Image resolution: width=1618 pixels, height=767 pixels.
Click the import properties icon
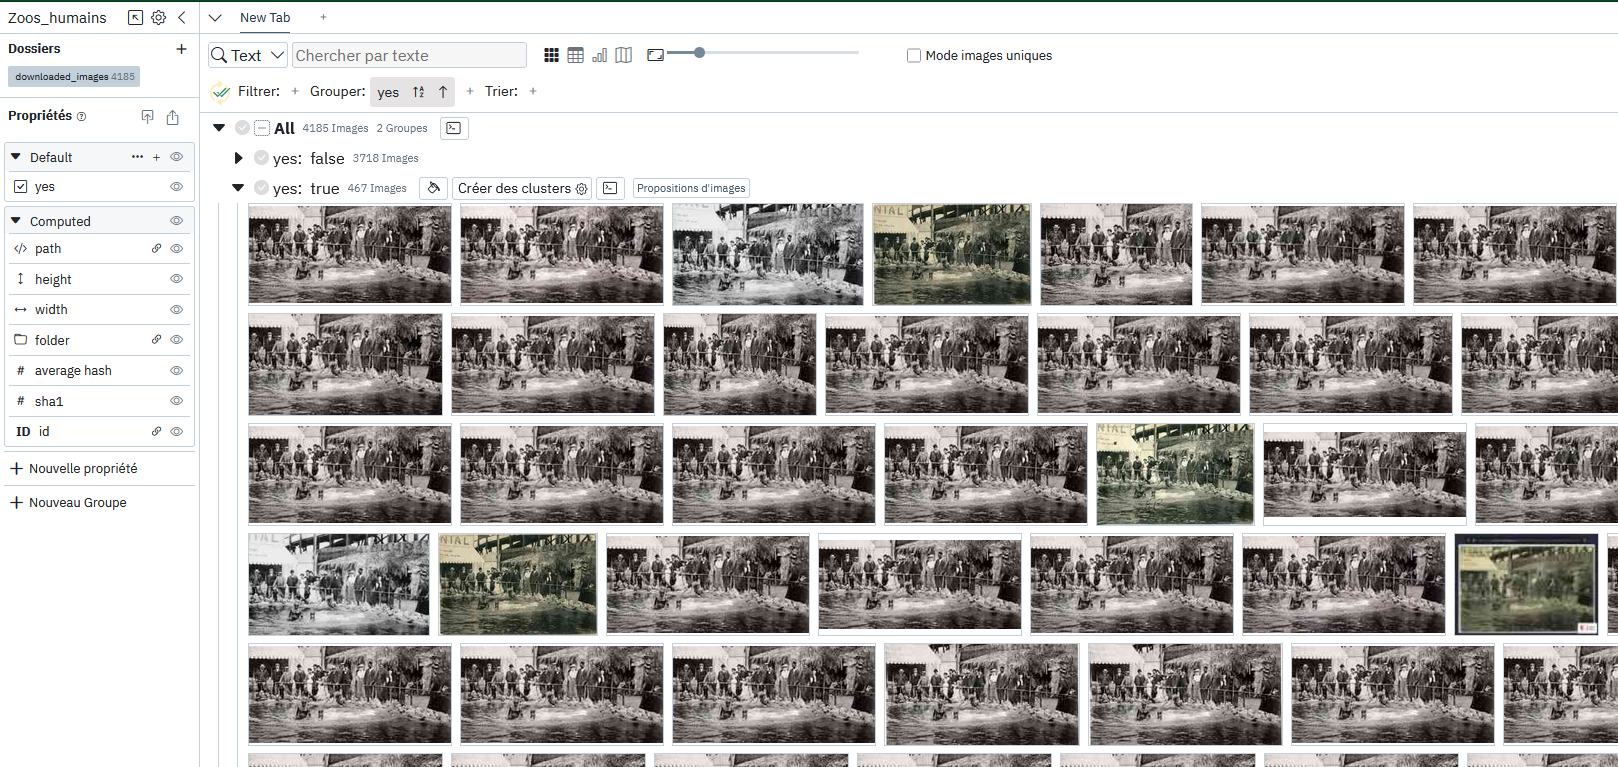pyautogui.click(x=148, y=117)
